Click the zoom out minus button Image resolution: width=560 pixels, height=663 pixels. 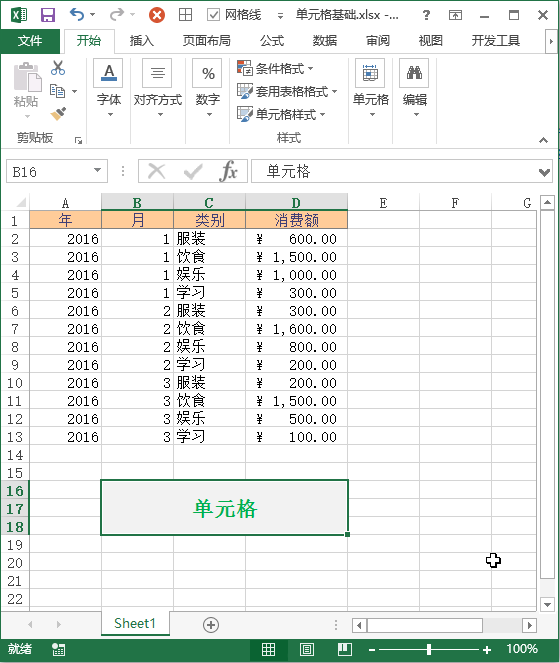pos(372,650)
